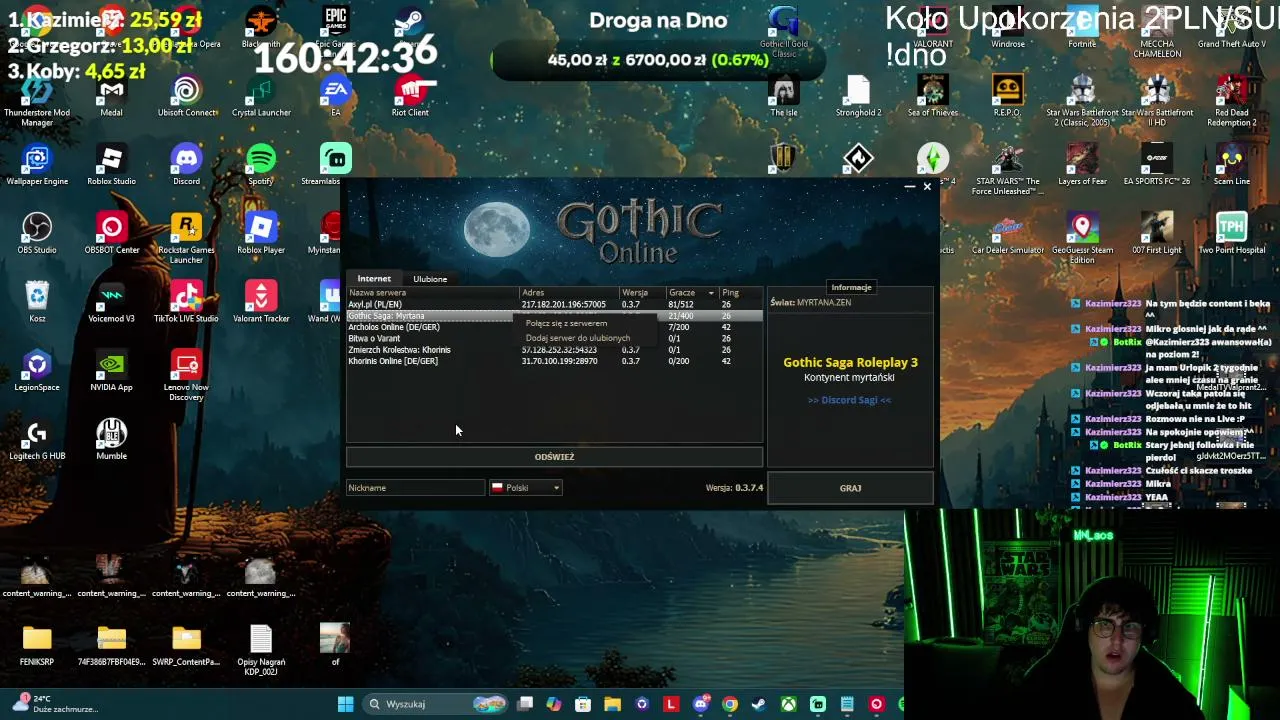This screenshot has width=1280, height=720.
Task: Select the Riot Client desktop icon
Action: coord(410,97)
